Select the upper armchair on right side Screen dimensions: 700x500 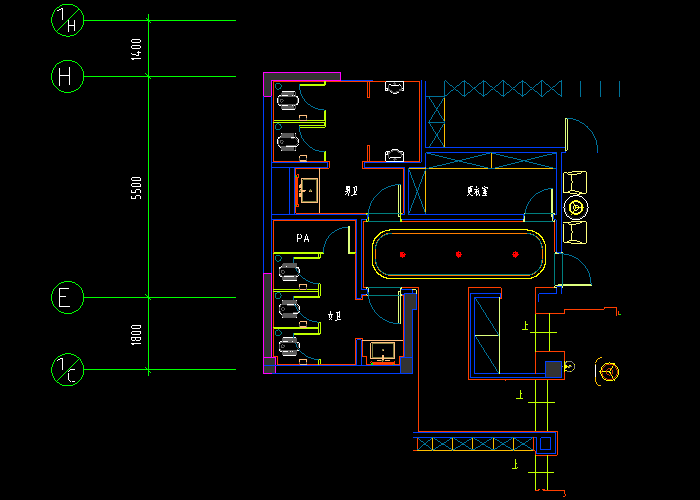(x=576, y=183)
